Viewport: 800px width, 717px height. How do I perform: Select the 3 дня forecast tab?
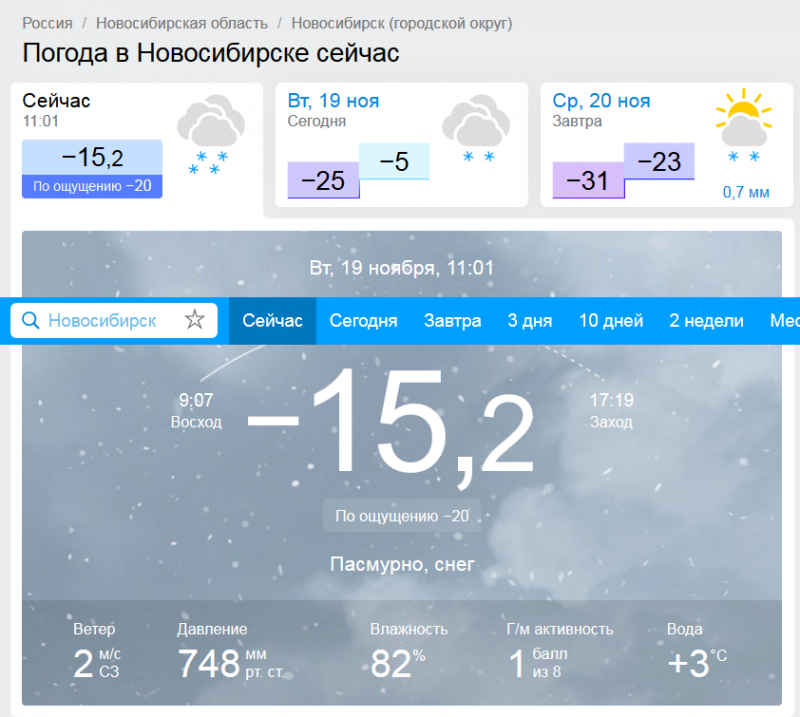pyautogui.click(x=529, y=321)
